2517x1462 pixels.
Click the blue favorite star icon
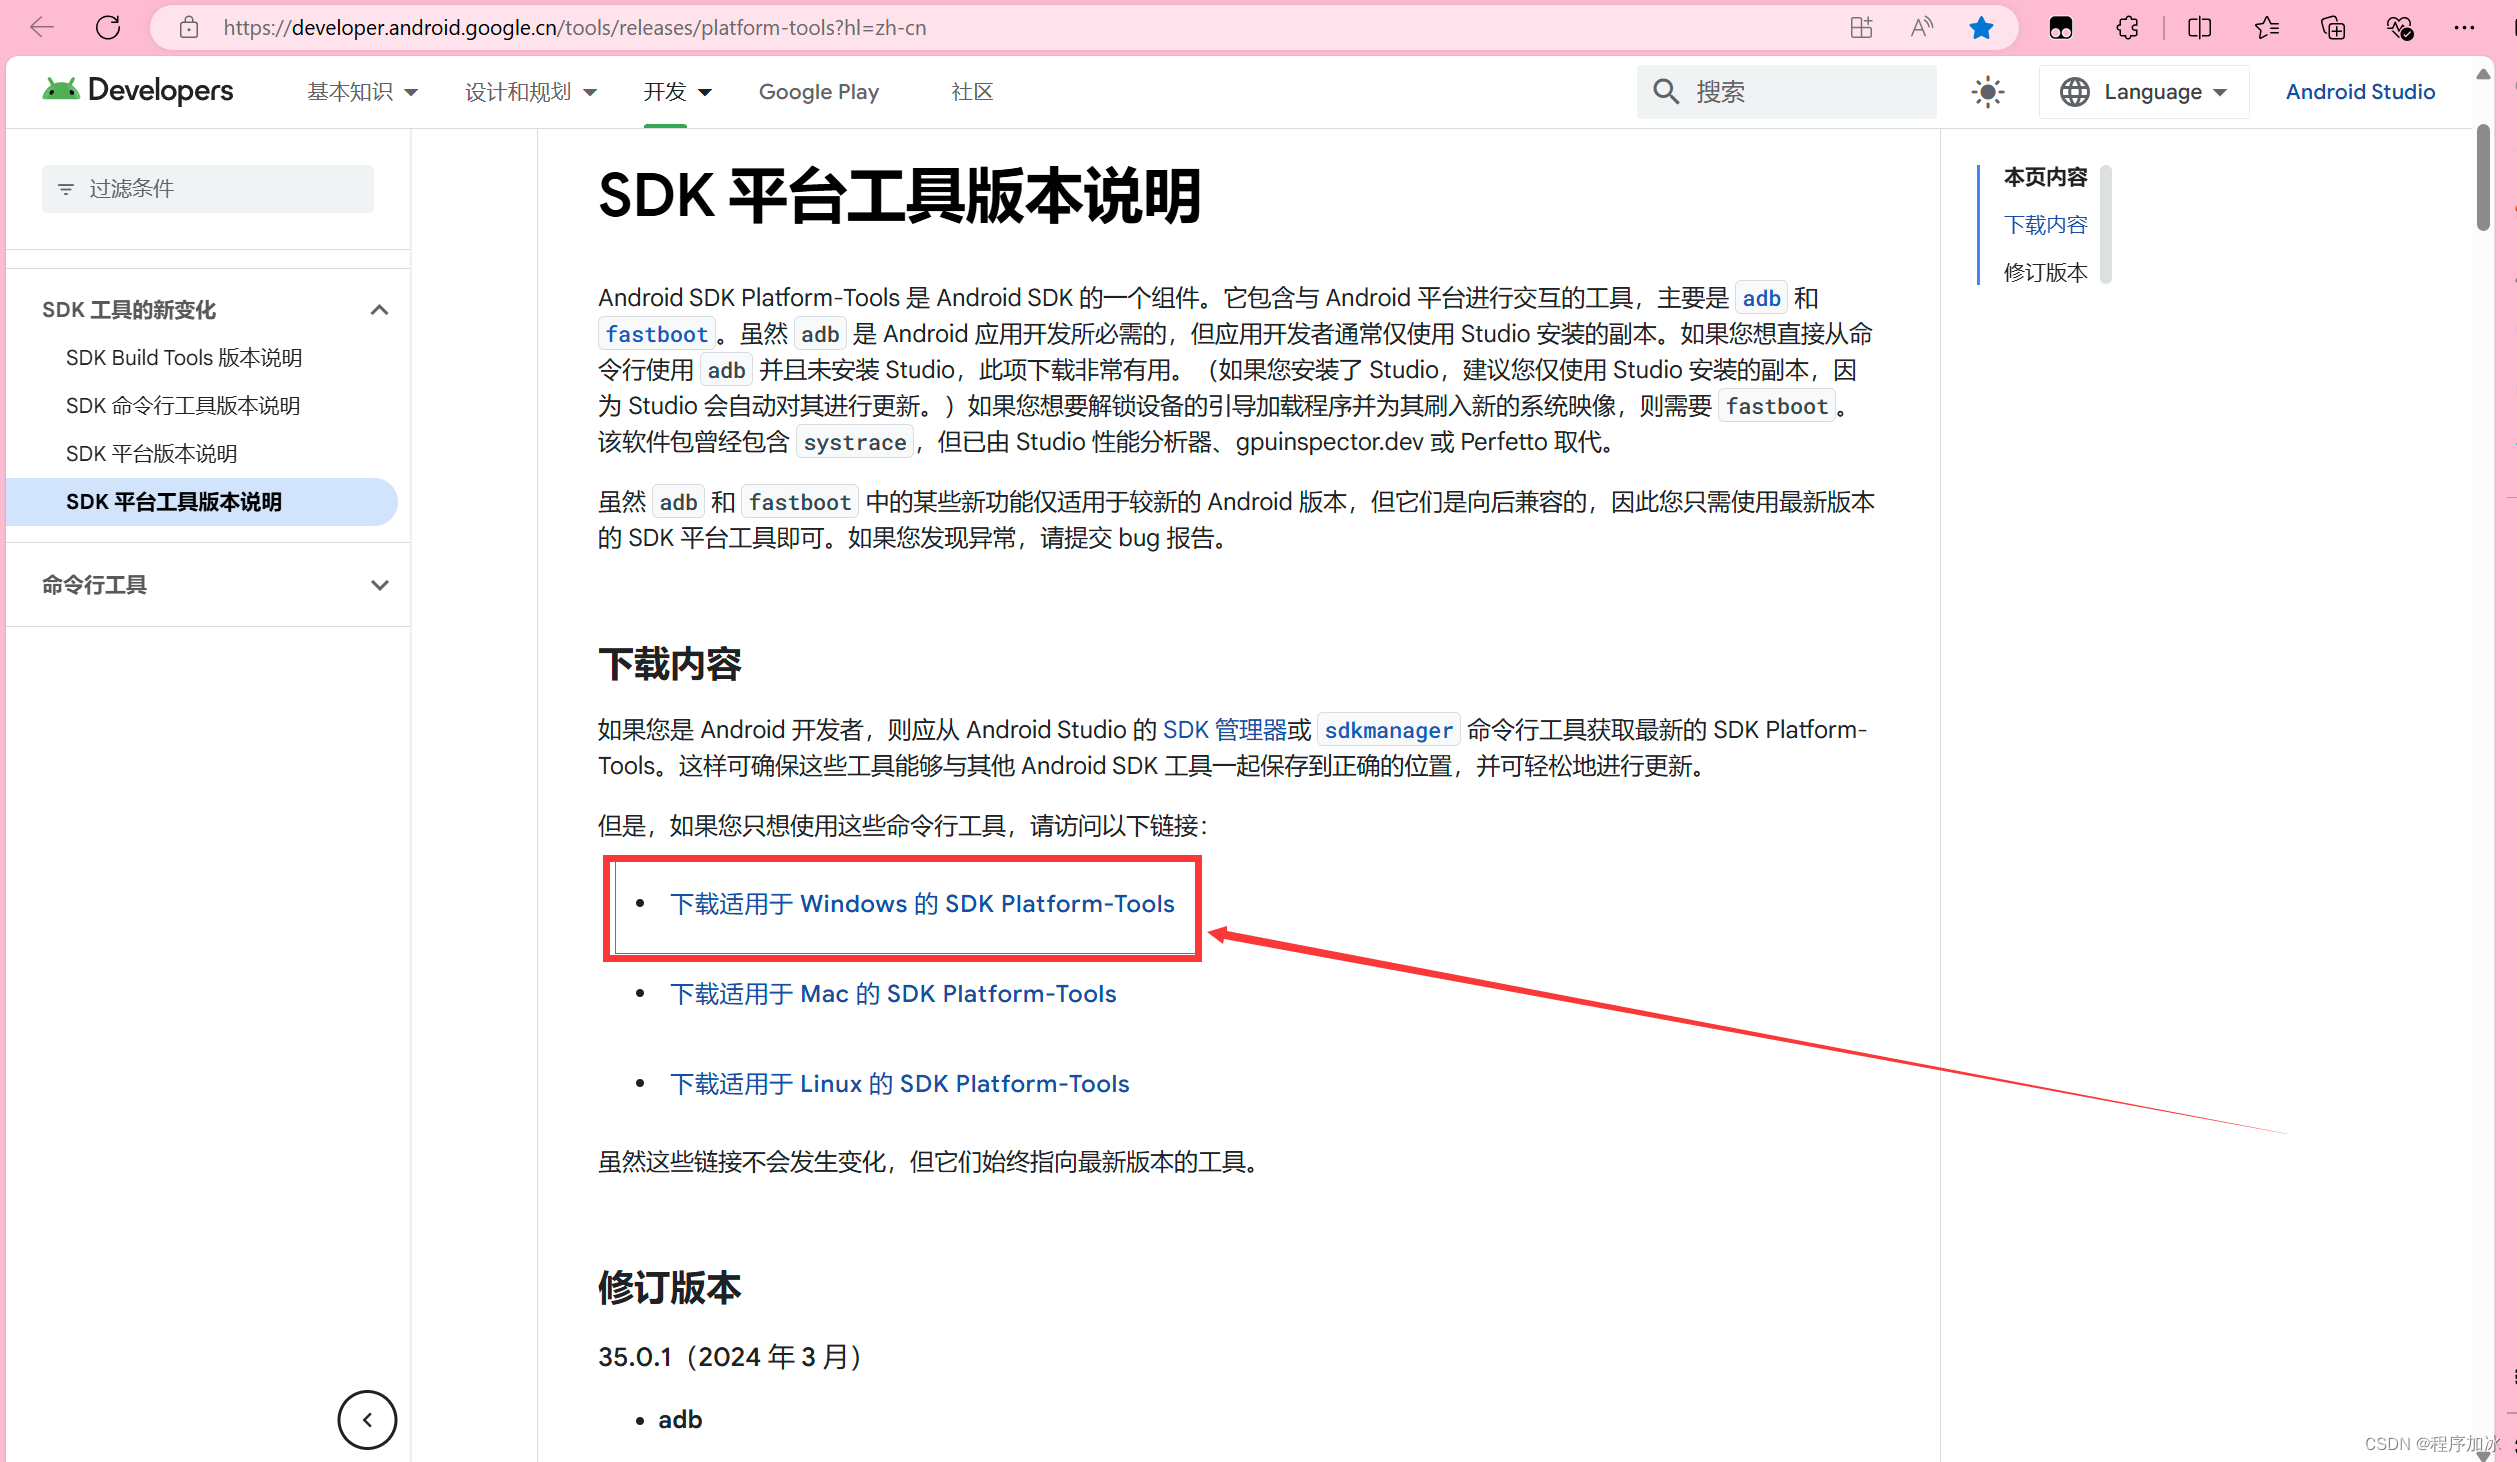click(1981, 27)
